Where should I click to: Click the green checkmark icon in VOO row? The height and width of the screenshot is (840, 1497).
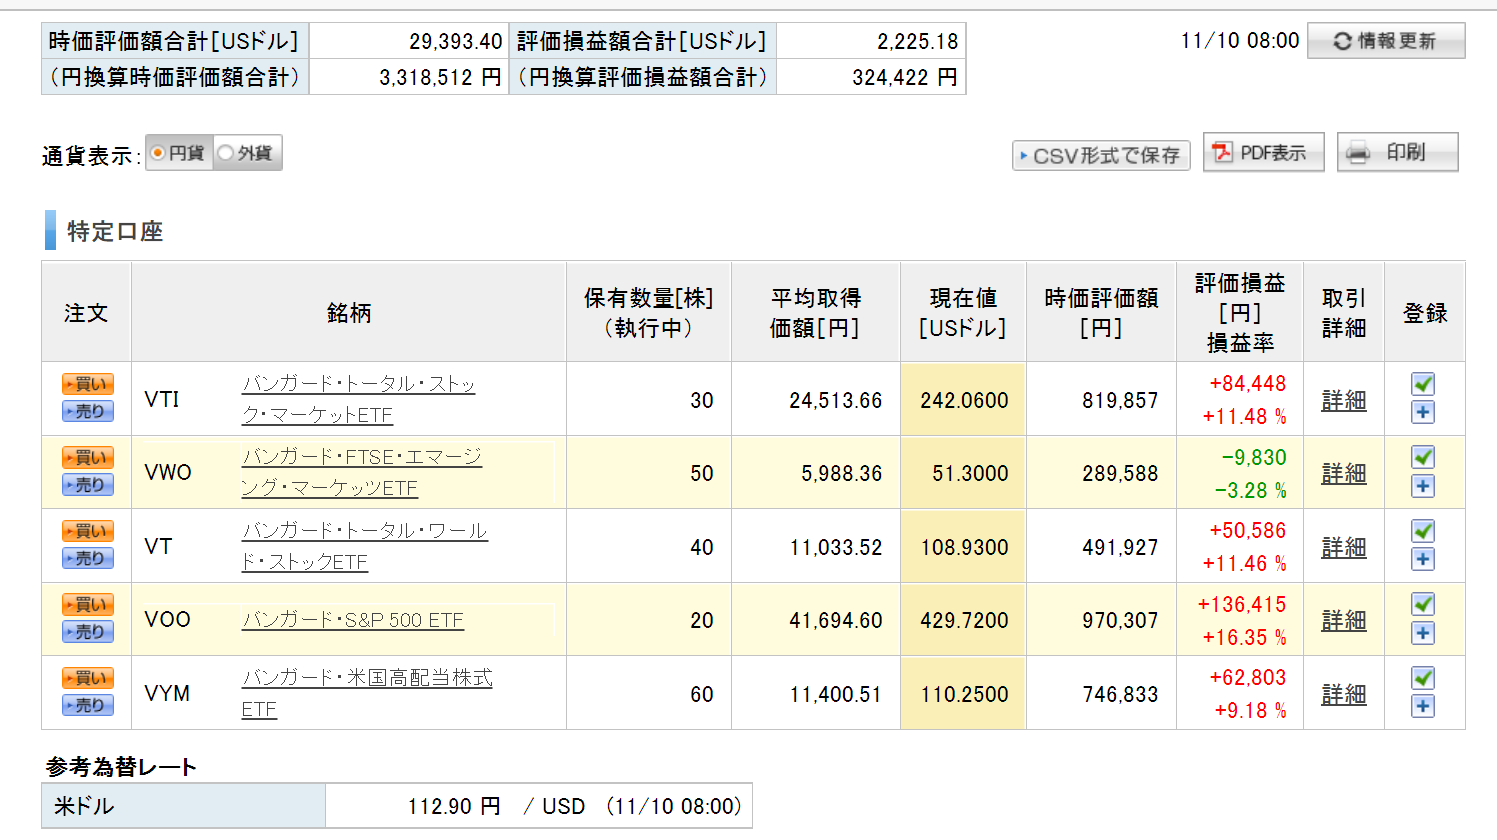click(1423, 604)
